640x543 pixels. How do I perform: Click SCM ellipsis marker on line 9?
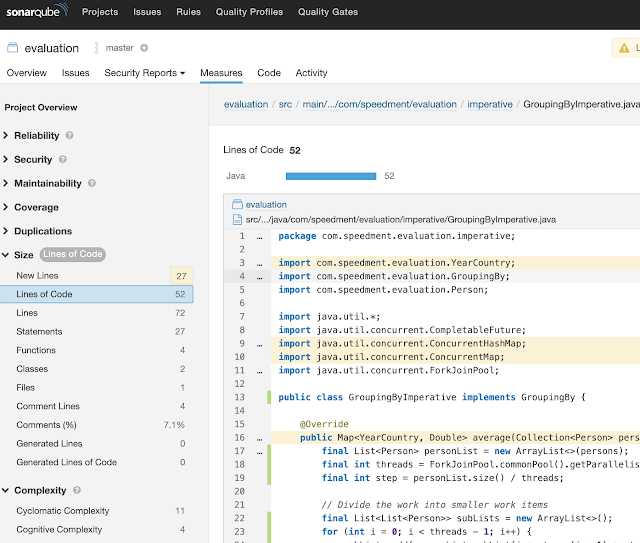pos(260,345)
